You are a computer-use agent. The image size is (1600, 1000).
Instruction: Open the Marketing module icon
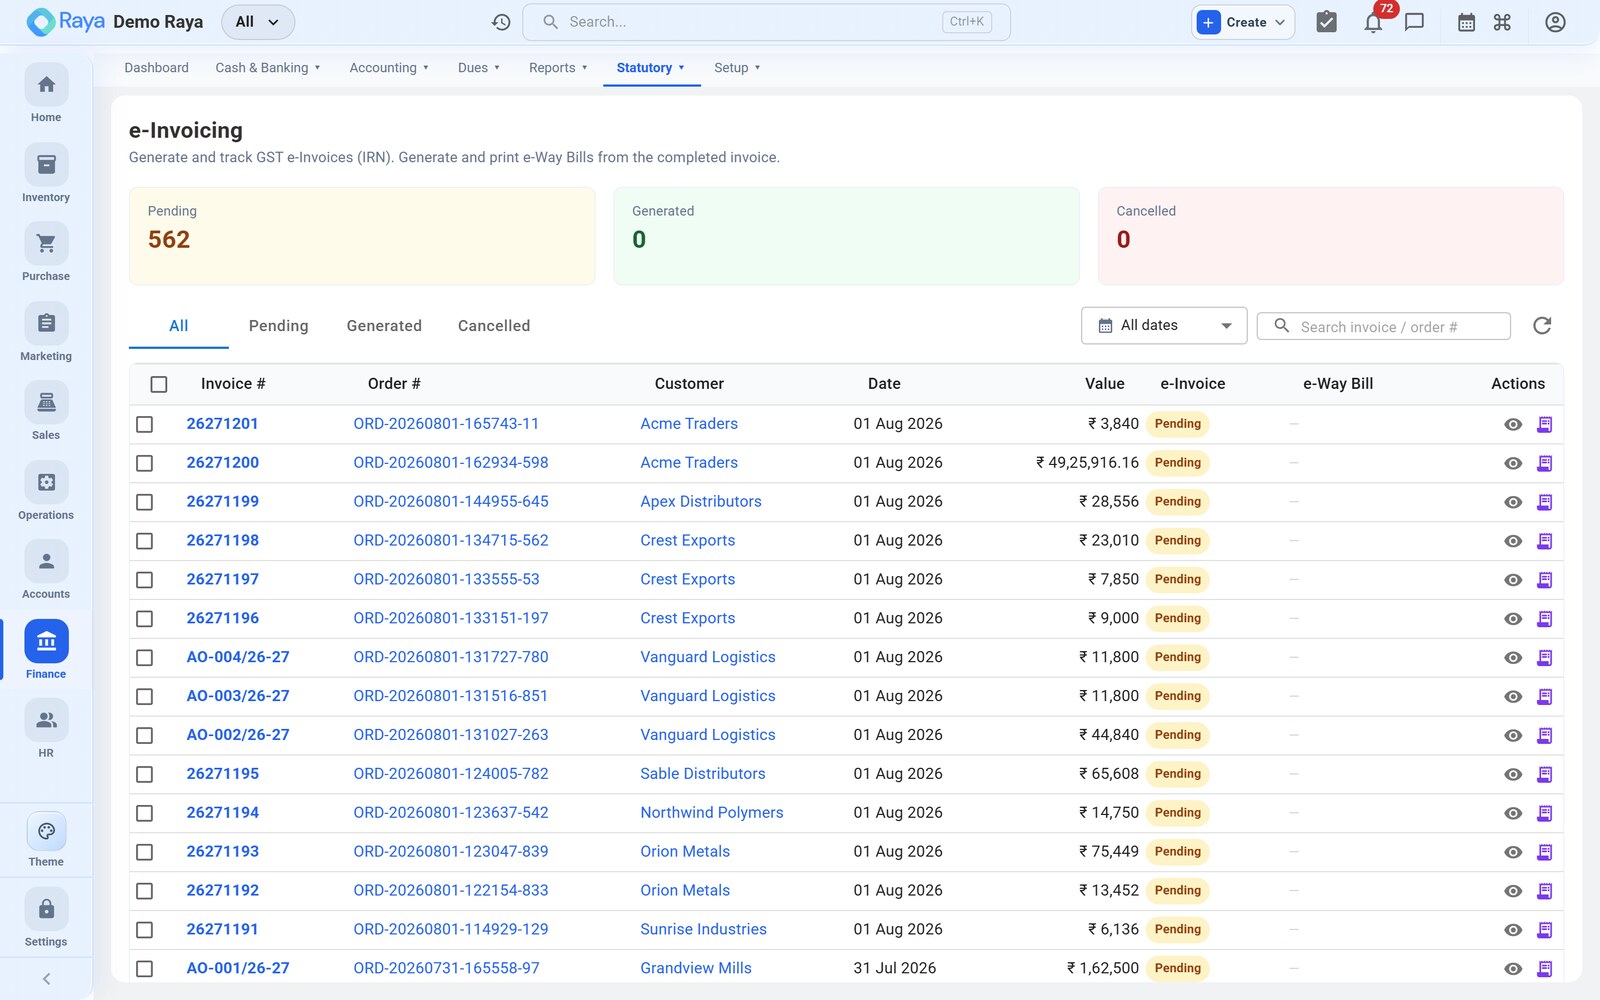pos(46,324)
